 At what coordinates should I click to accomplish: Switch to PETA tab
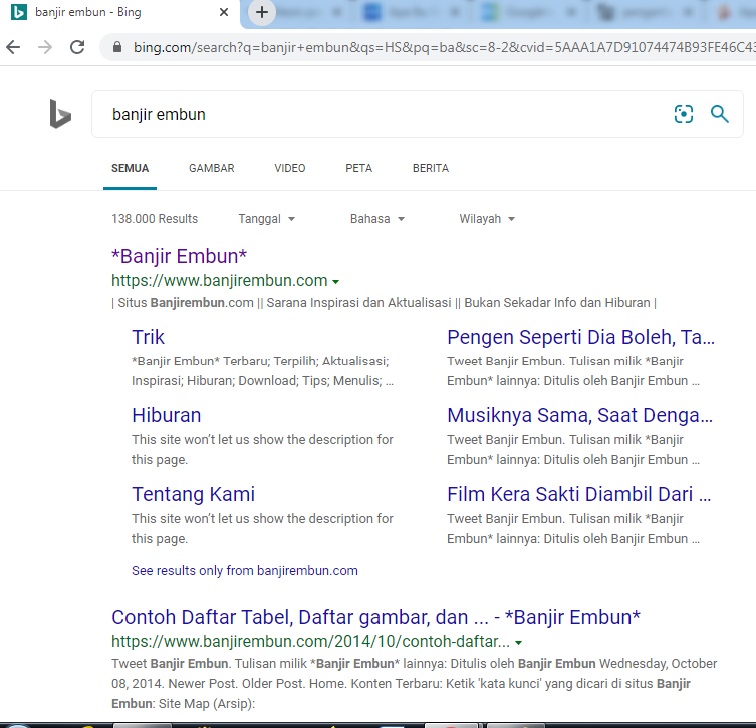click(358, 168)
